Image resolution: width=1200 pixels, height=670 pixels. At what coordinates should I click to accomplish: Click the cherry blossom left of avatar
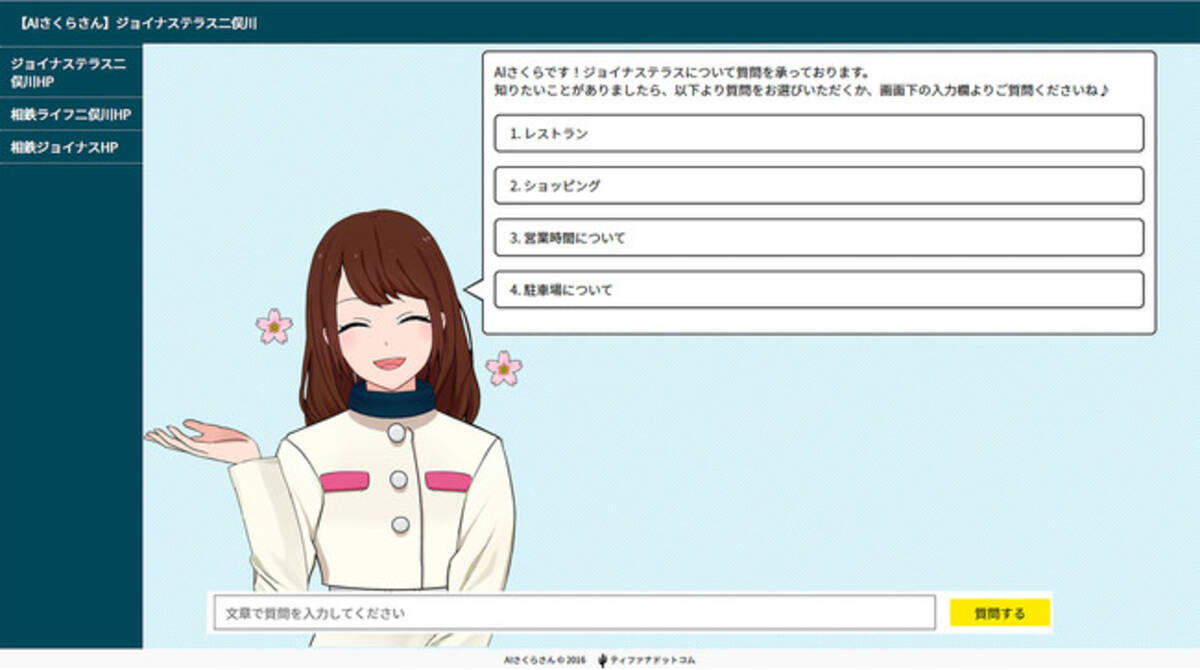(x=274, y=326)
